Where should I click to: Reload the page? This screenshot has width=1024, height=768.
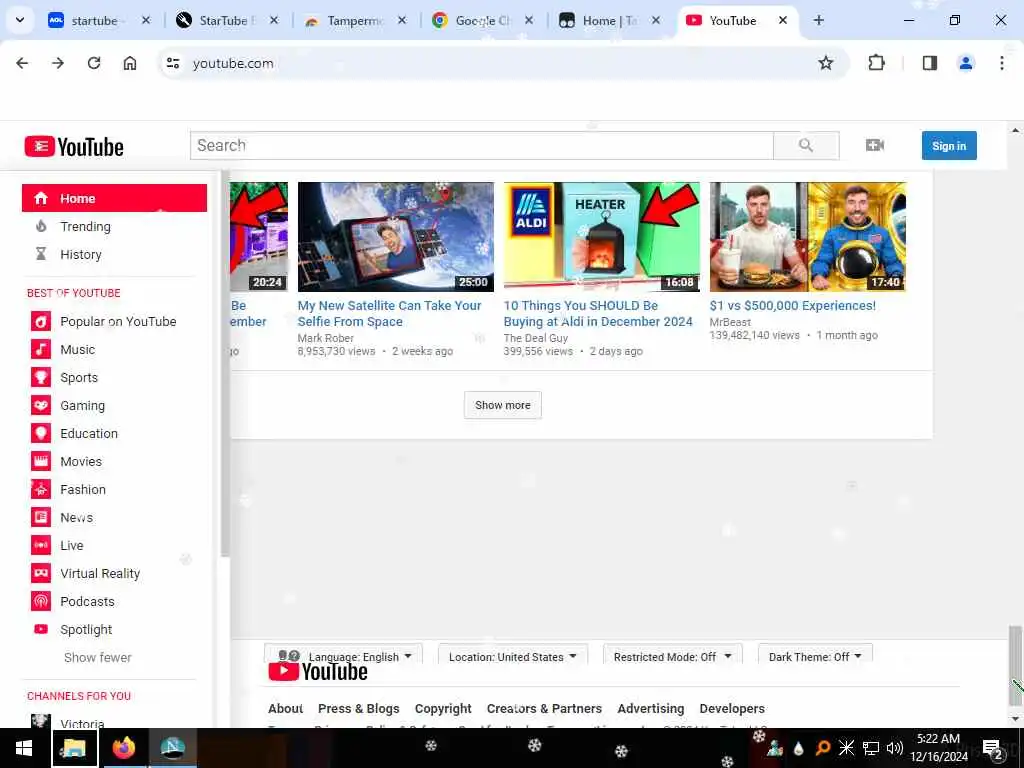(94, 63)
